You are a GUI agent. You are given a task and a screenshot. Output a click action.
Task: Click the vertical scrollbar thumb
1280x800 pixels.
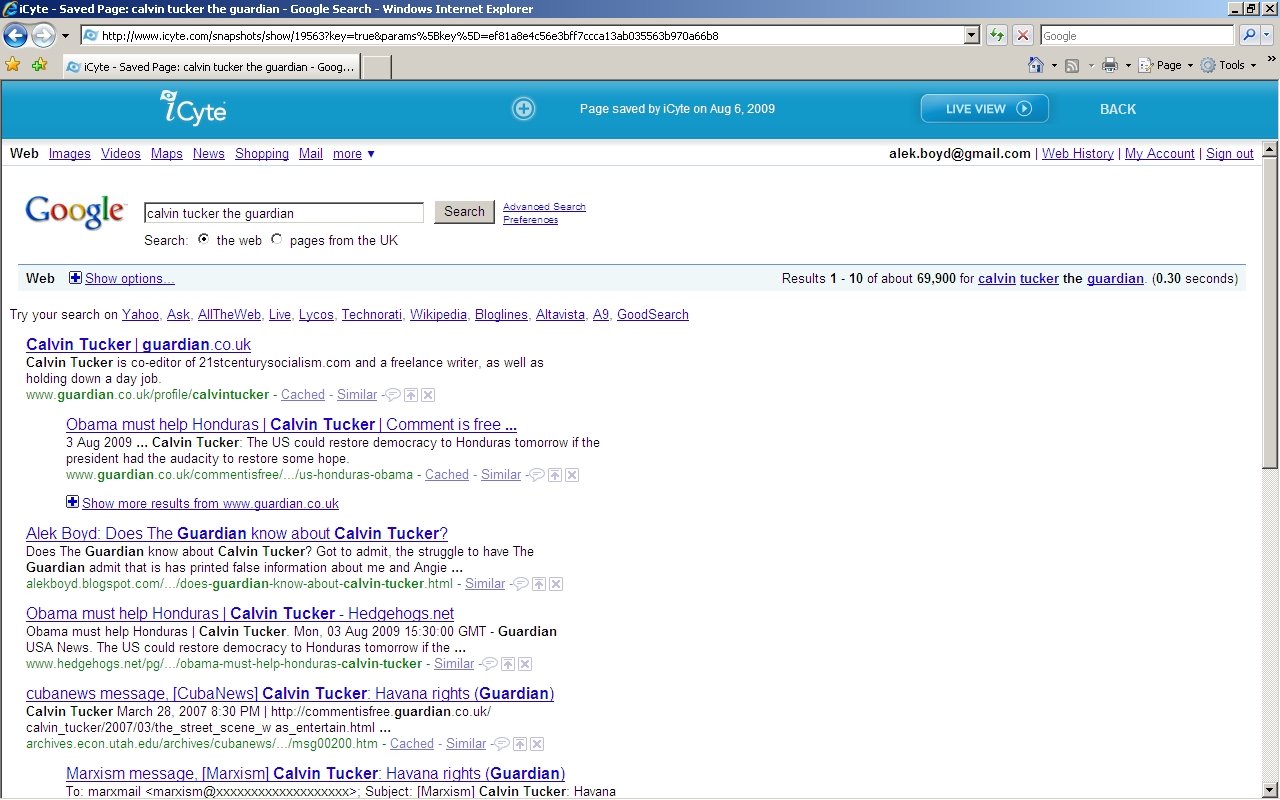coord(1270,312)
